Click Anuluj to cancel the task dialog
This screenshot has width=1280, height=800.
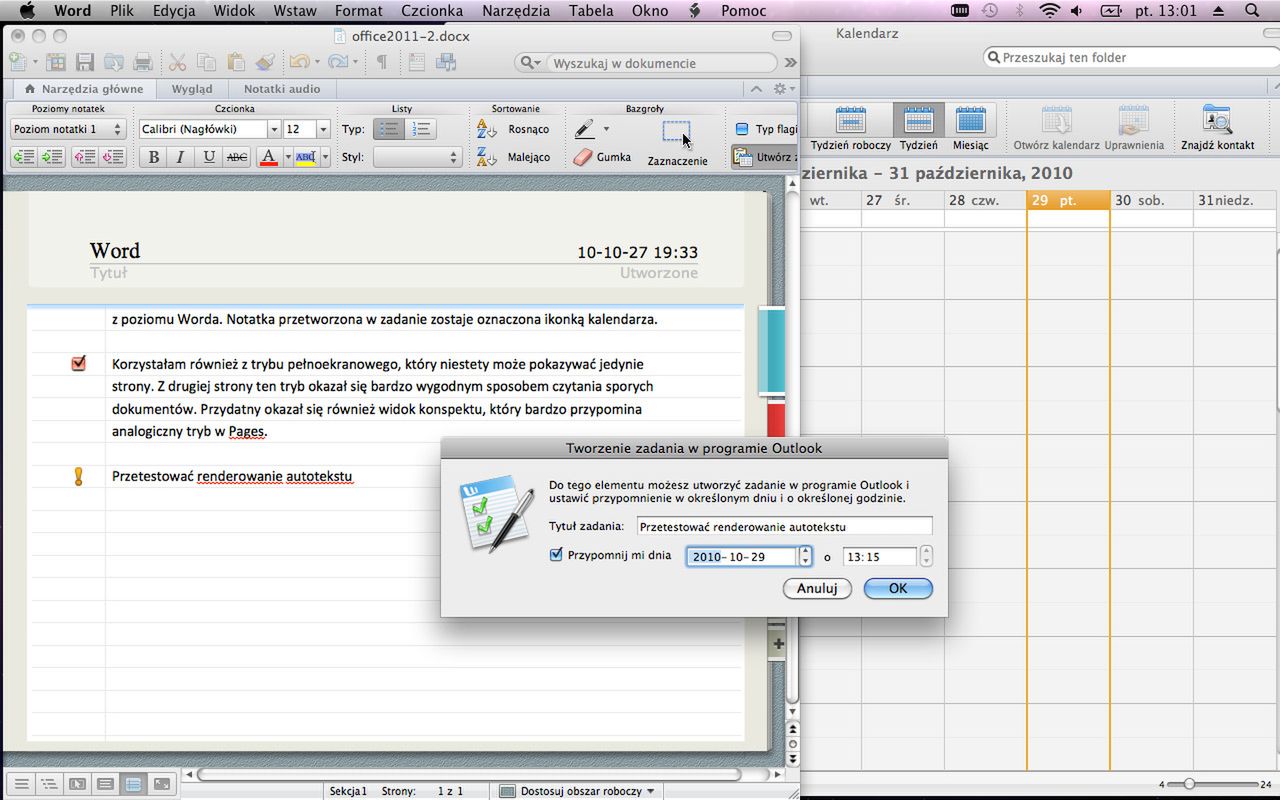817,588
